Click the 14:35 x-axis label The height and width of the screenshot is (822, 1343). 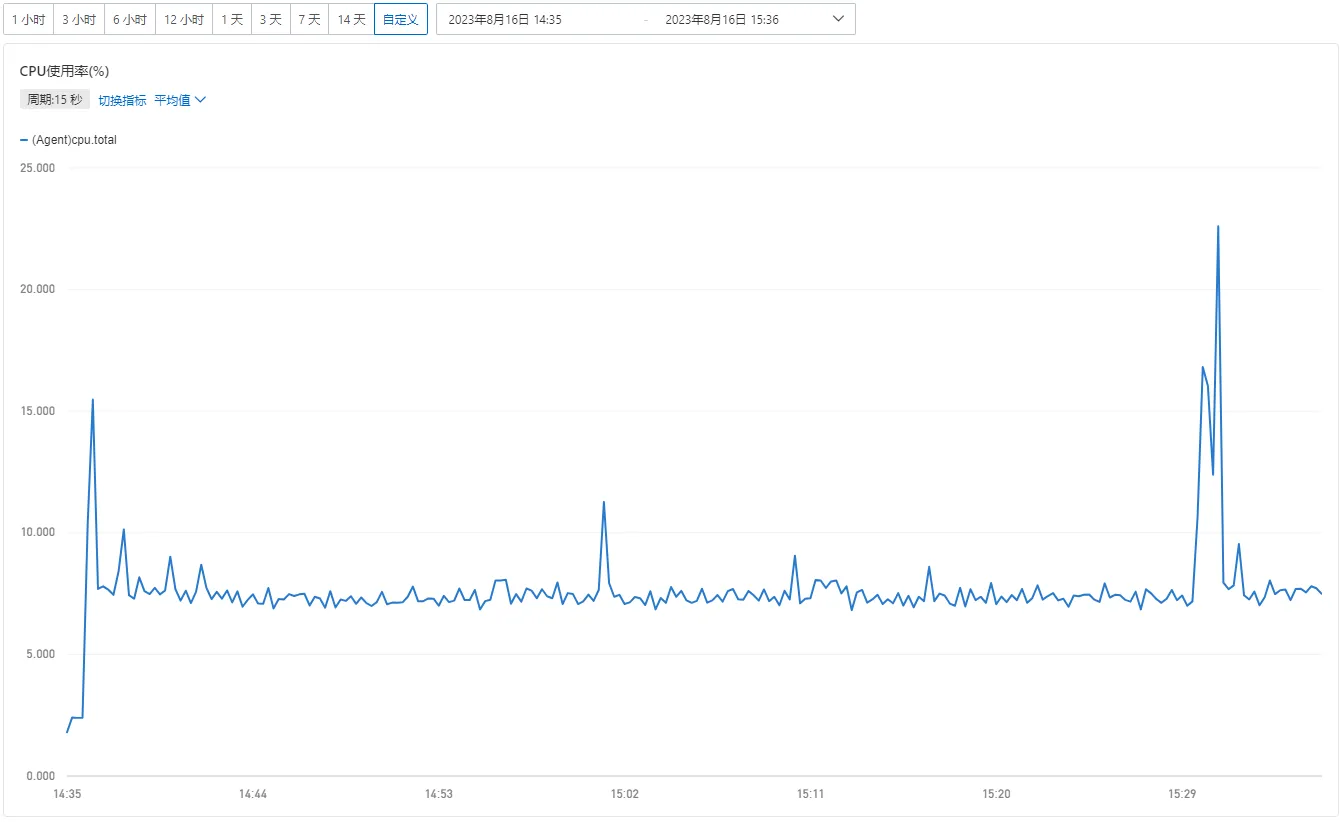coord(67,794)
